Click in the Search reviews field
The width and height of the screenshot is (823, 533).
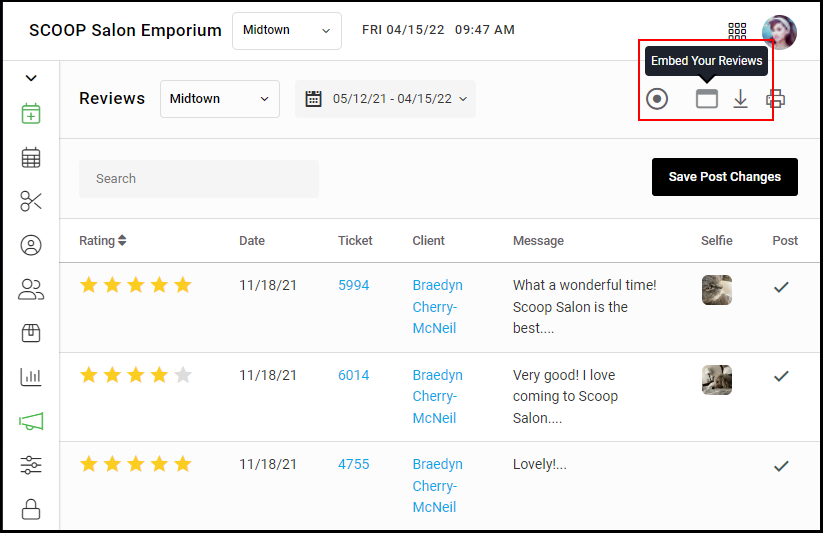(x=199, y=179)
